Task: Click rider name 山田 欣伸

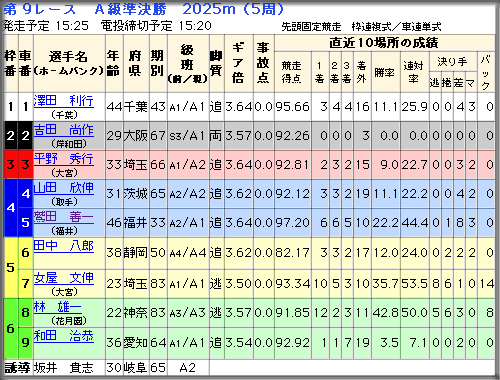Action: tap(63, 188)
